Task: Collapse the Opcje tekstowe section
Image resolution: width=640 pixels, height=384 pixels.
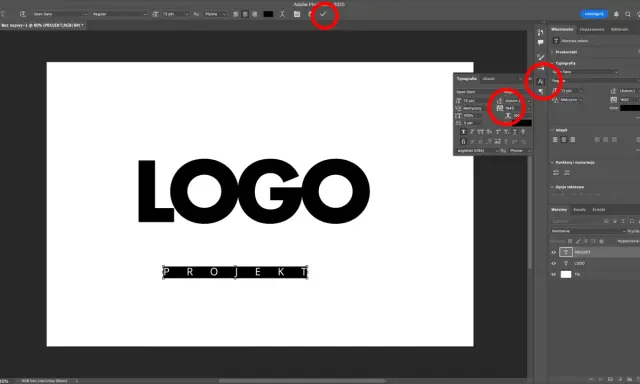Action: [552, 187]
